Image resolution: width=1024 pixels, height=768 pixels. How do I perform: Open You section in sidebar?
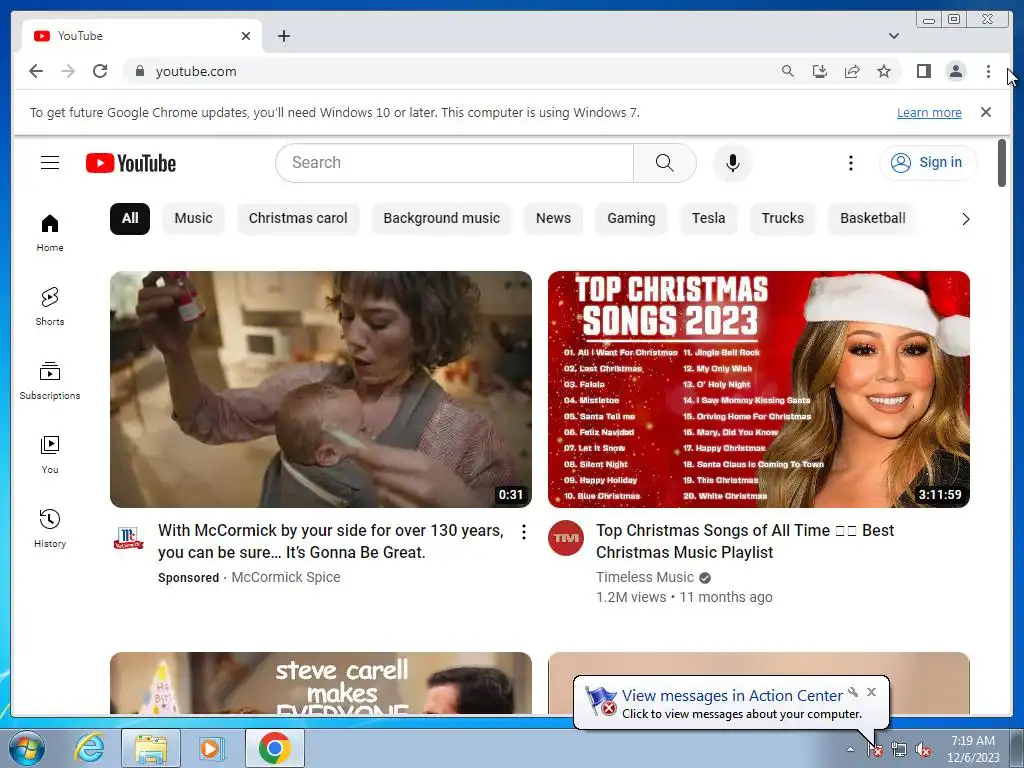tap(50, 455)
